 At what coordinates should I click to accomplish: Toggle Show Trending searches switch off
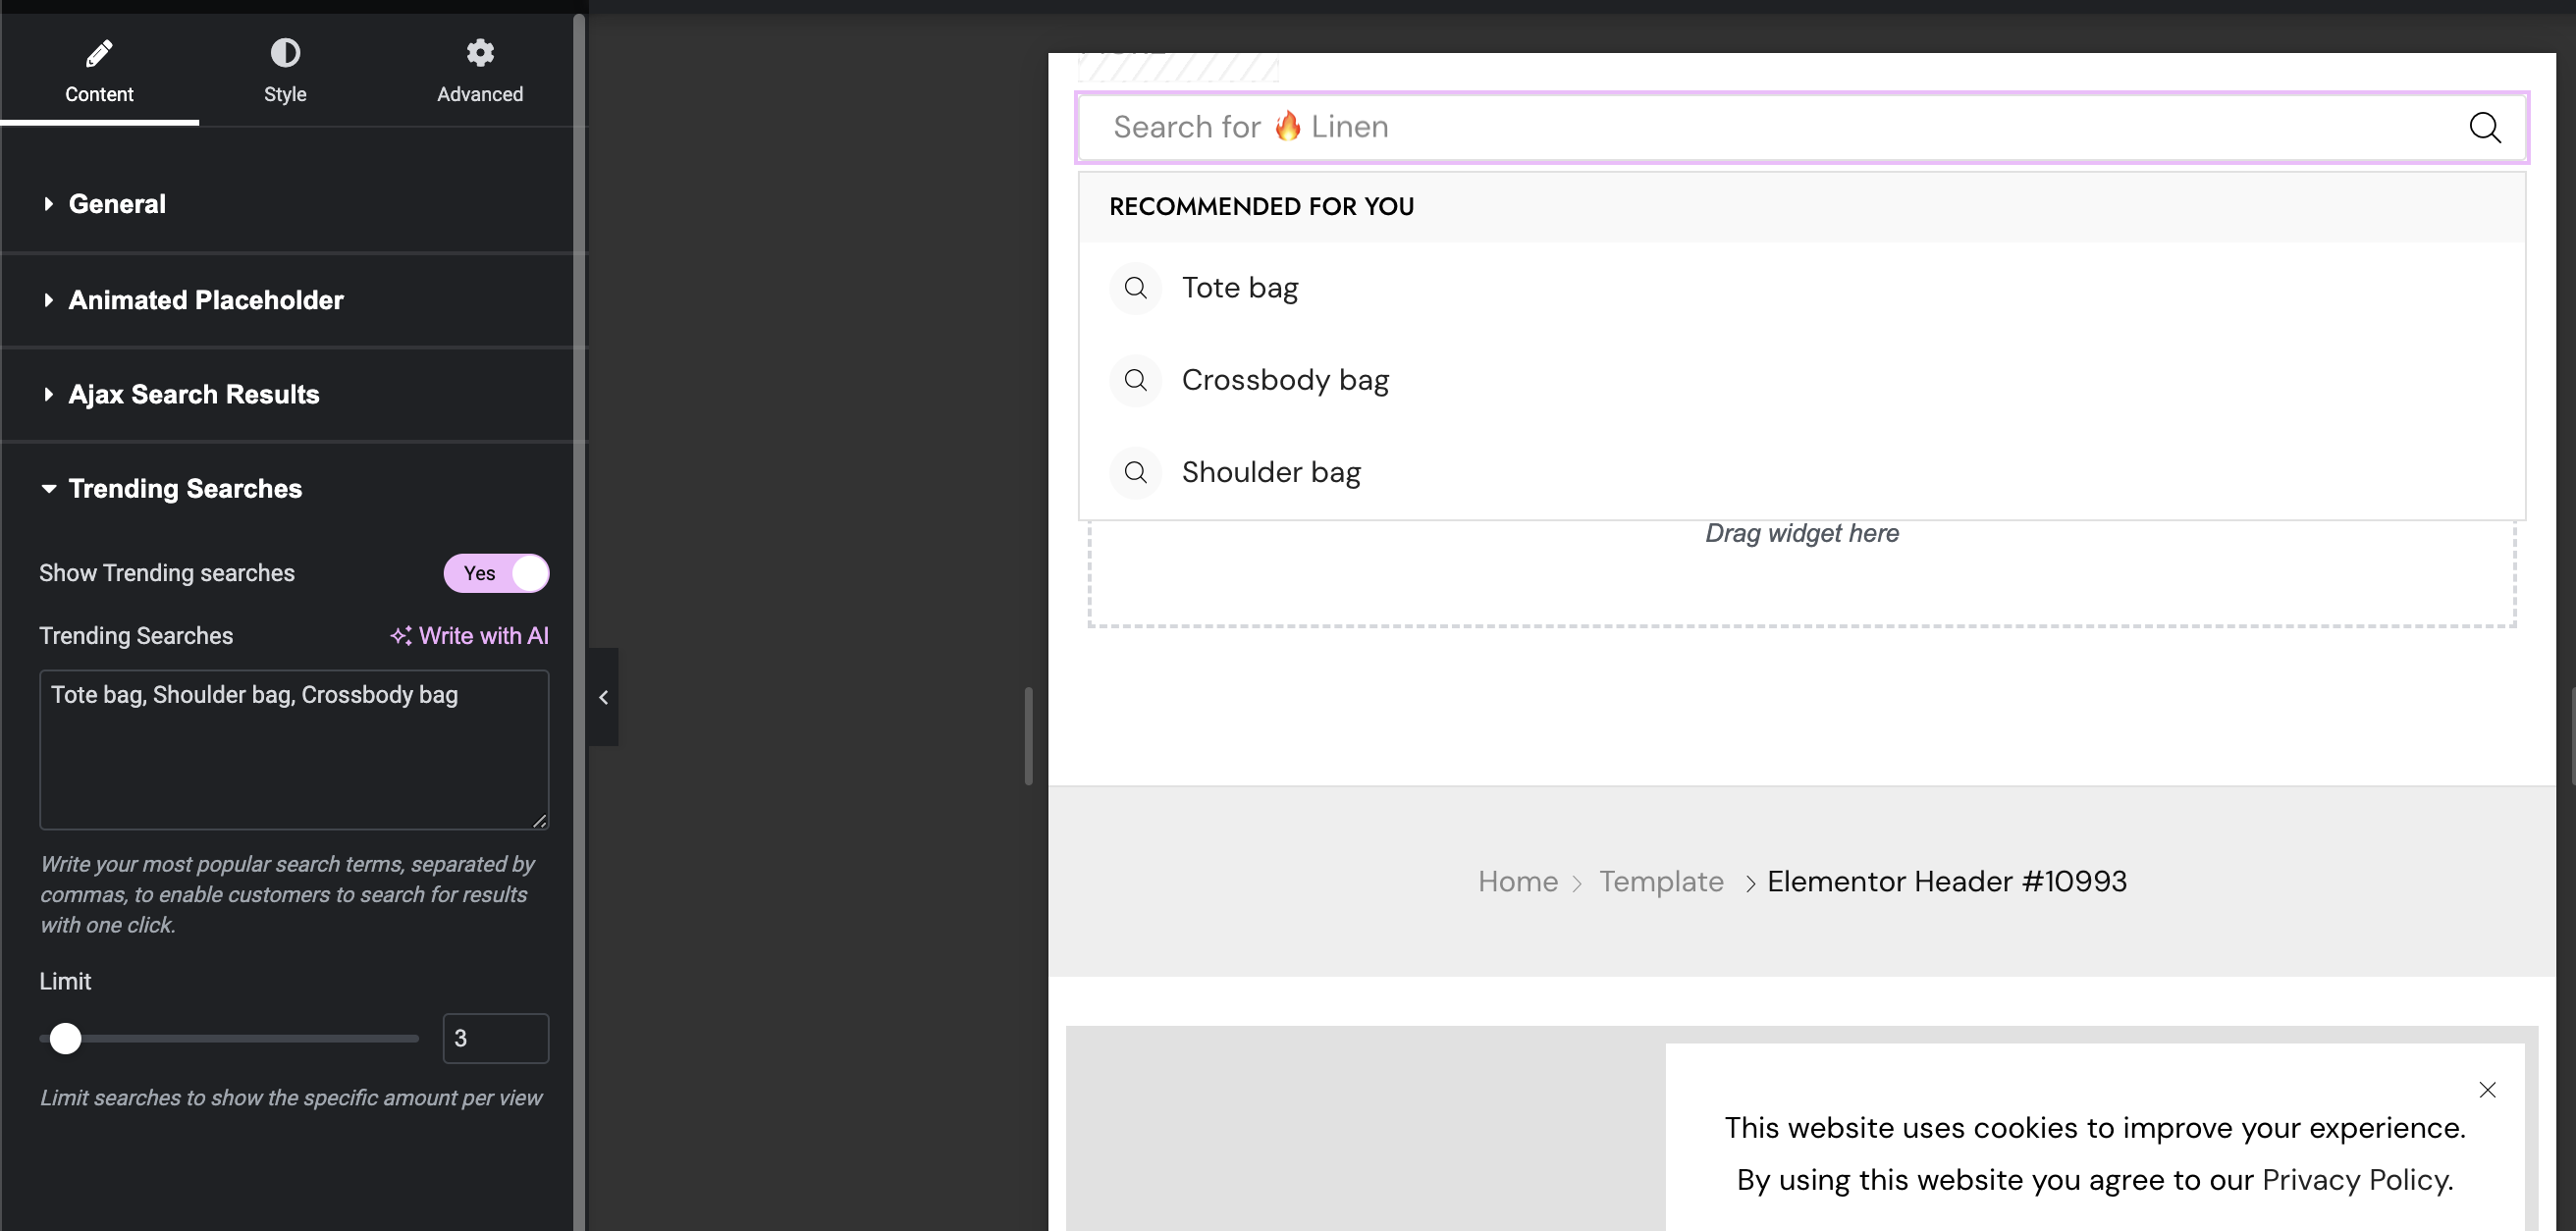(x=496, y=573)
